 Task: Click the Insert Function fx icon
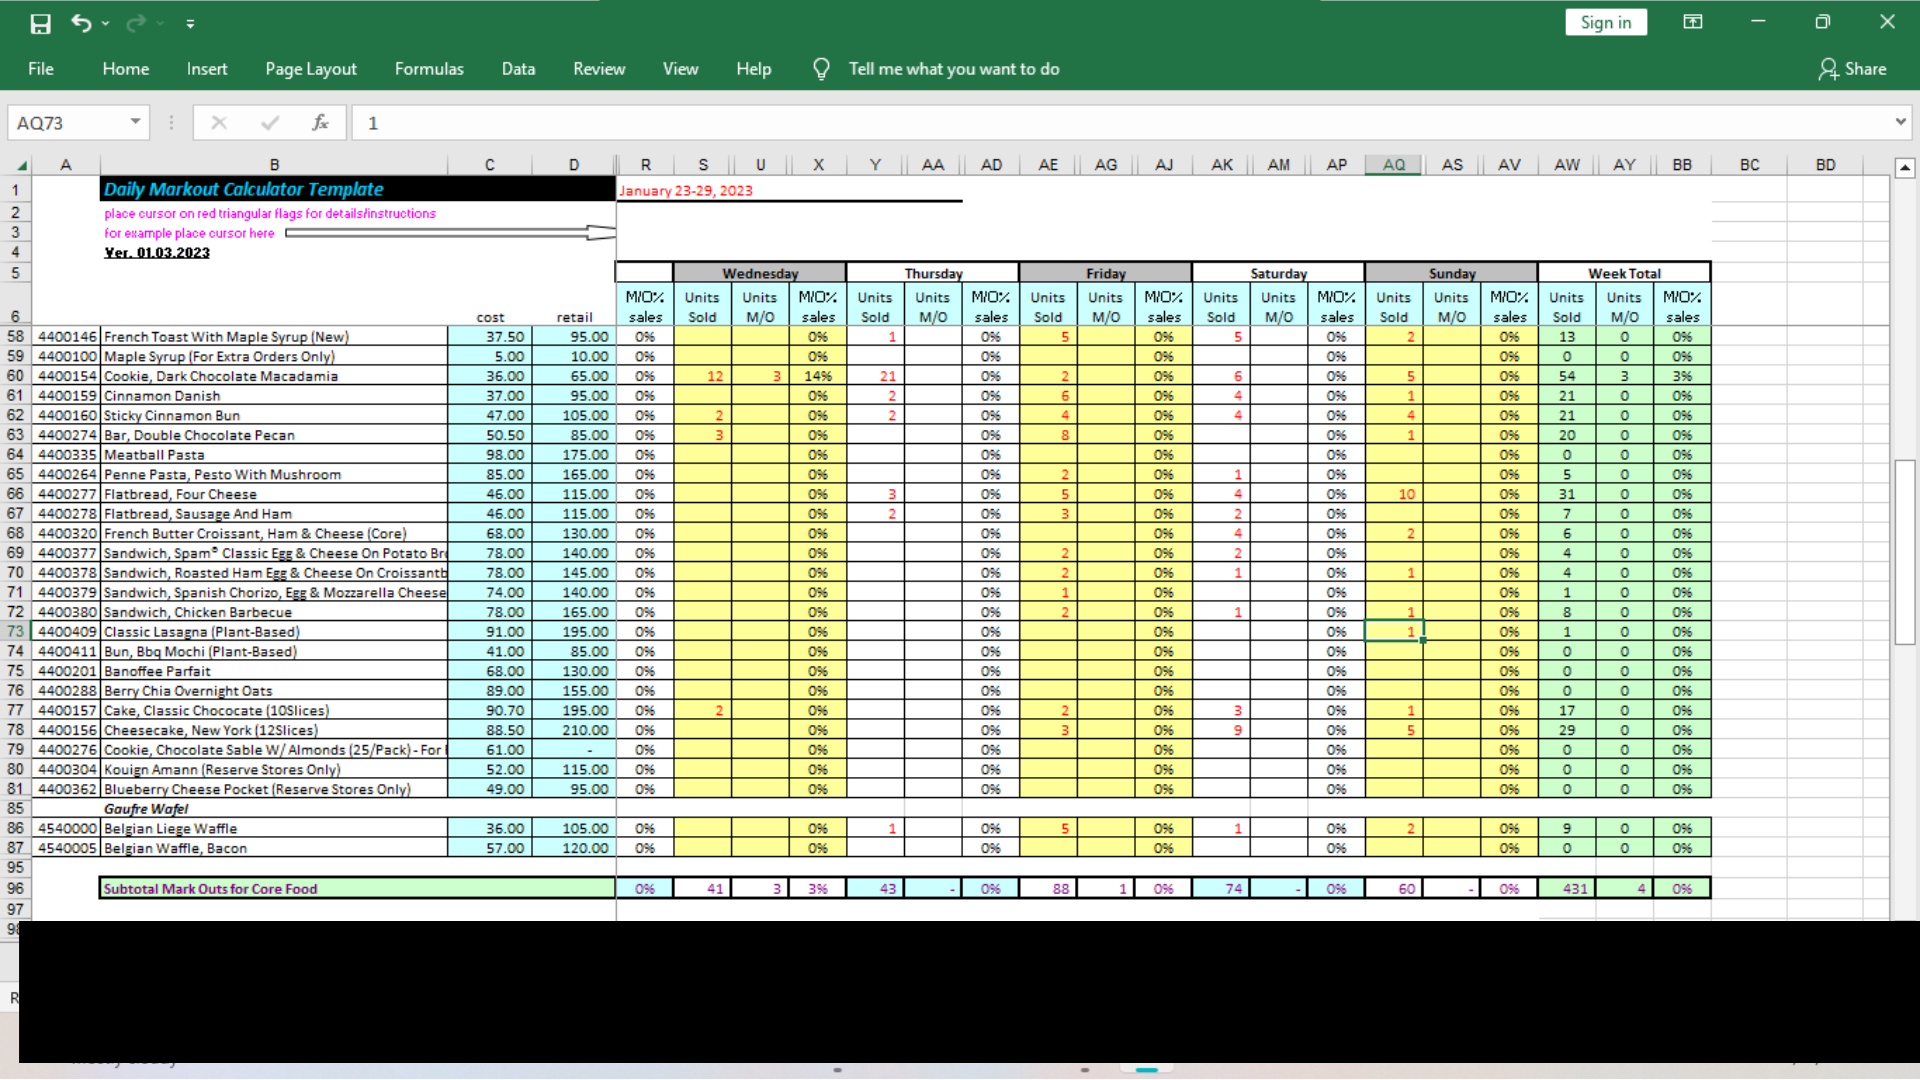coord(320,123)
